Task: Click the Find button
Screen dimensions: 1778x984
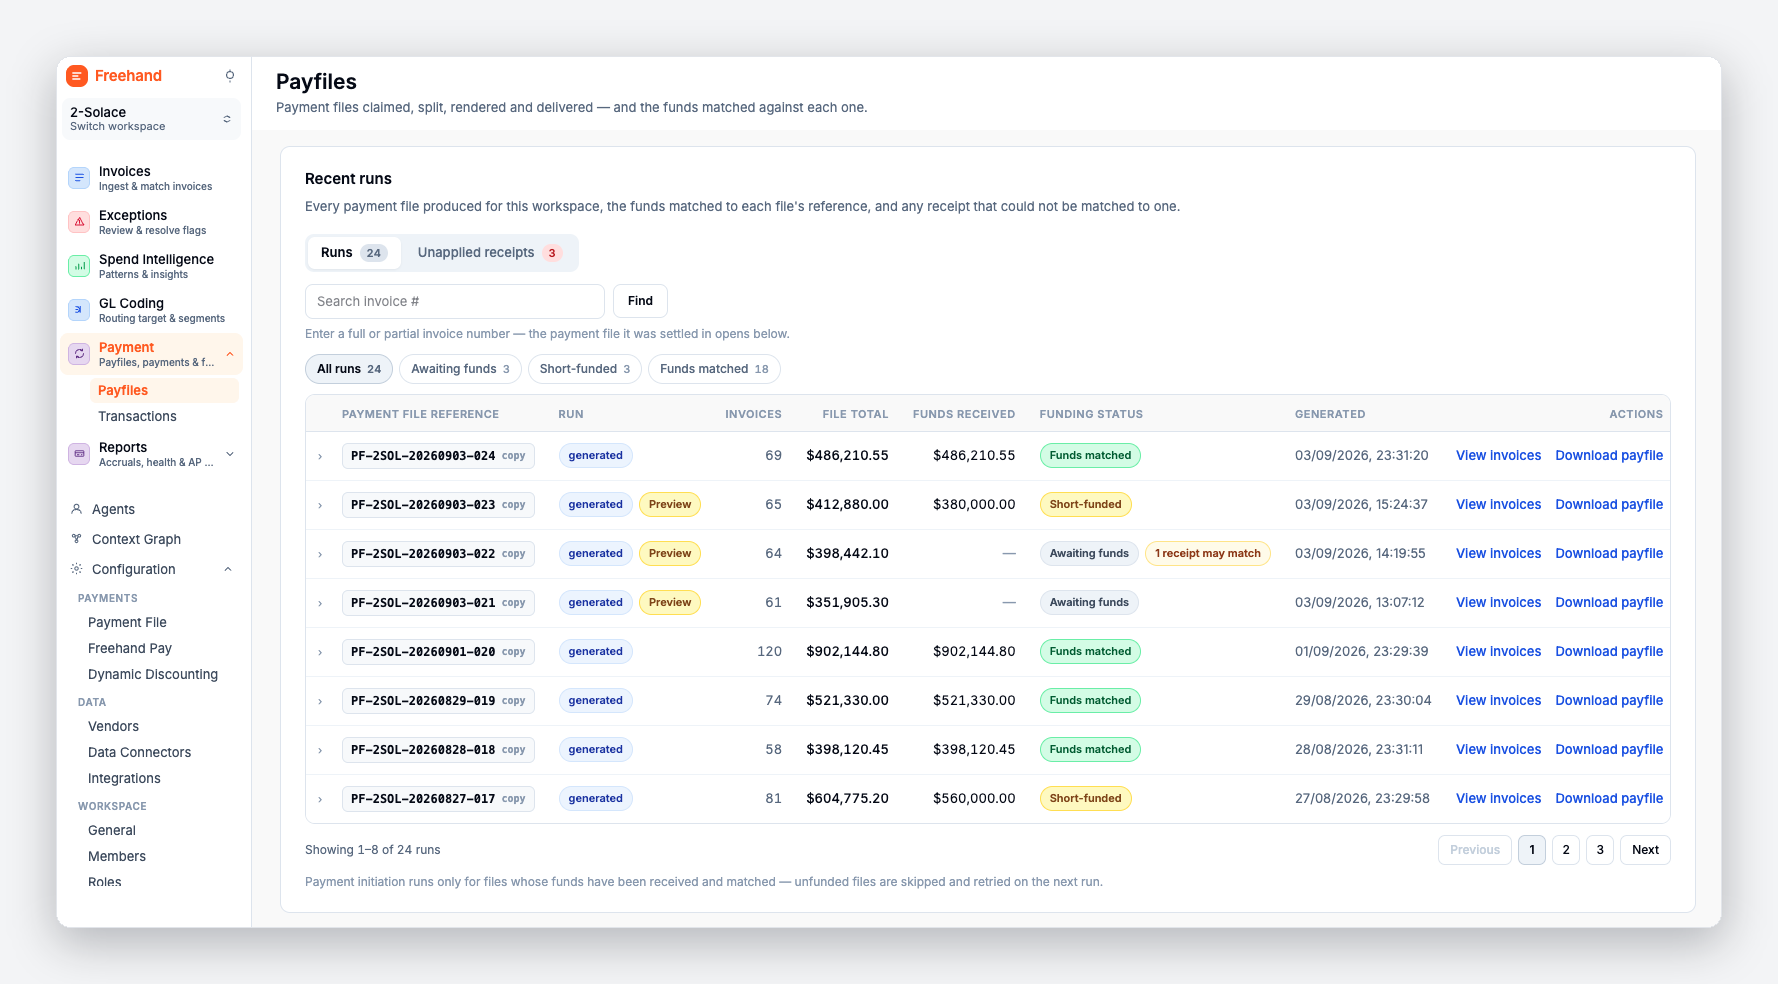Action: tap(640, 301)
